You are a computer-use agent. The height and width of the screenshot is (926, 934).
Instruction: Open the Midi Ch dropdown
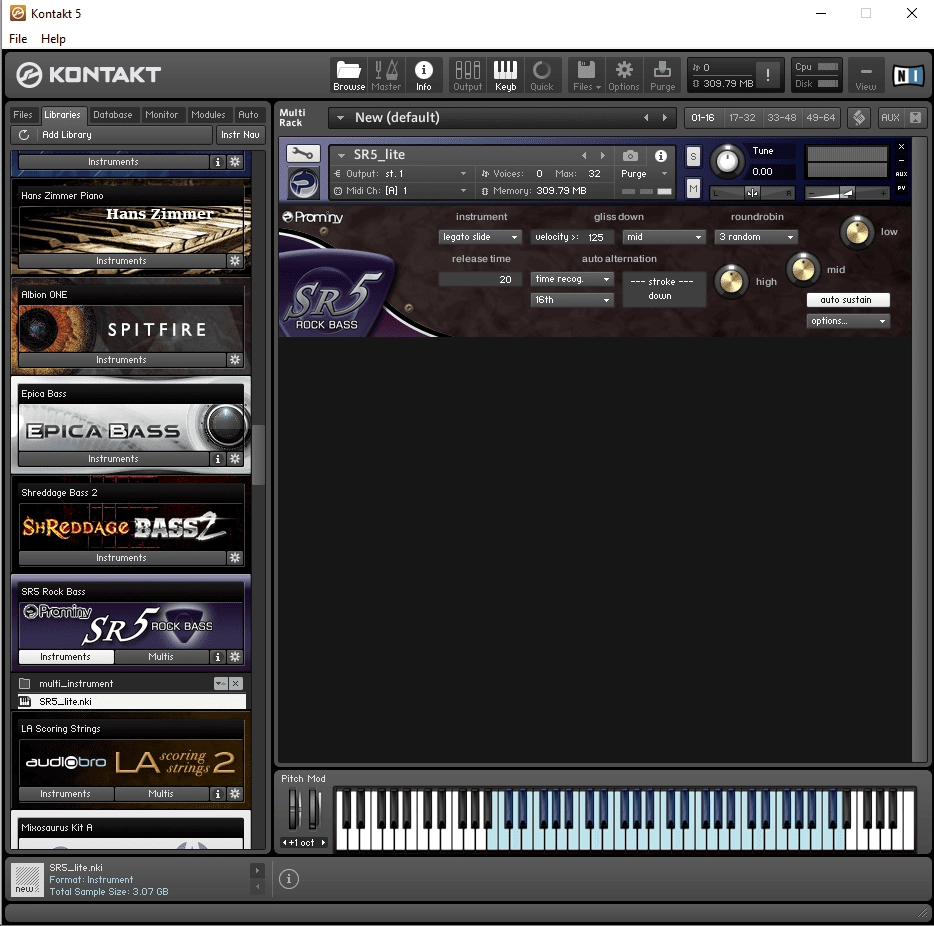coord(400,191)
